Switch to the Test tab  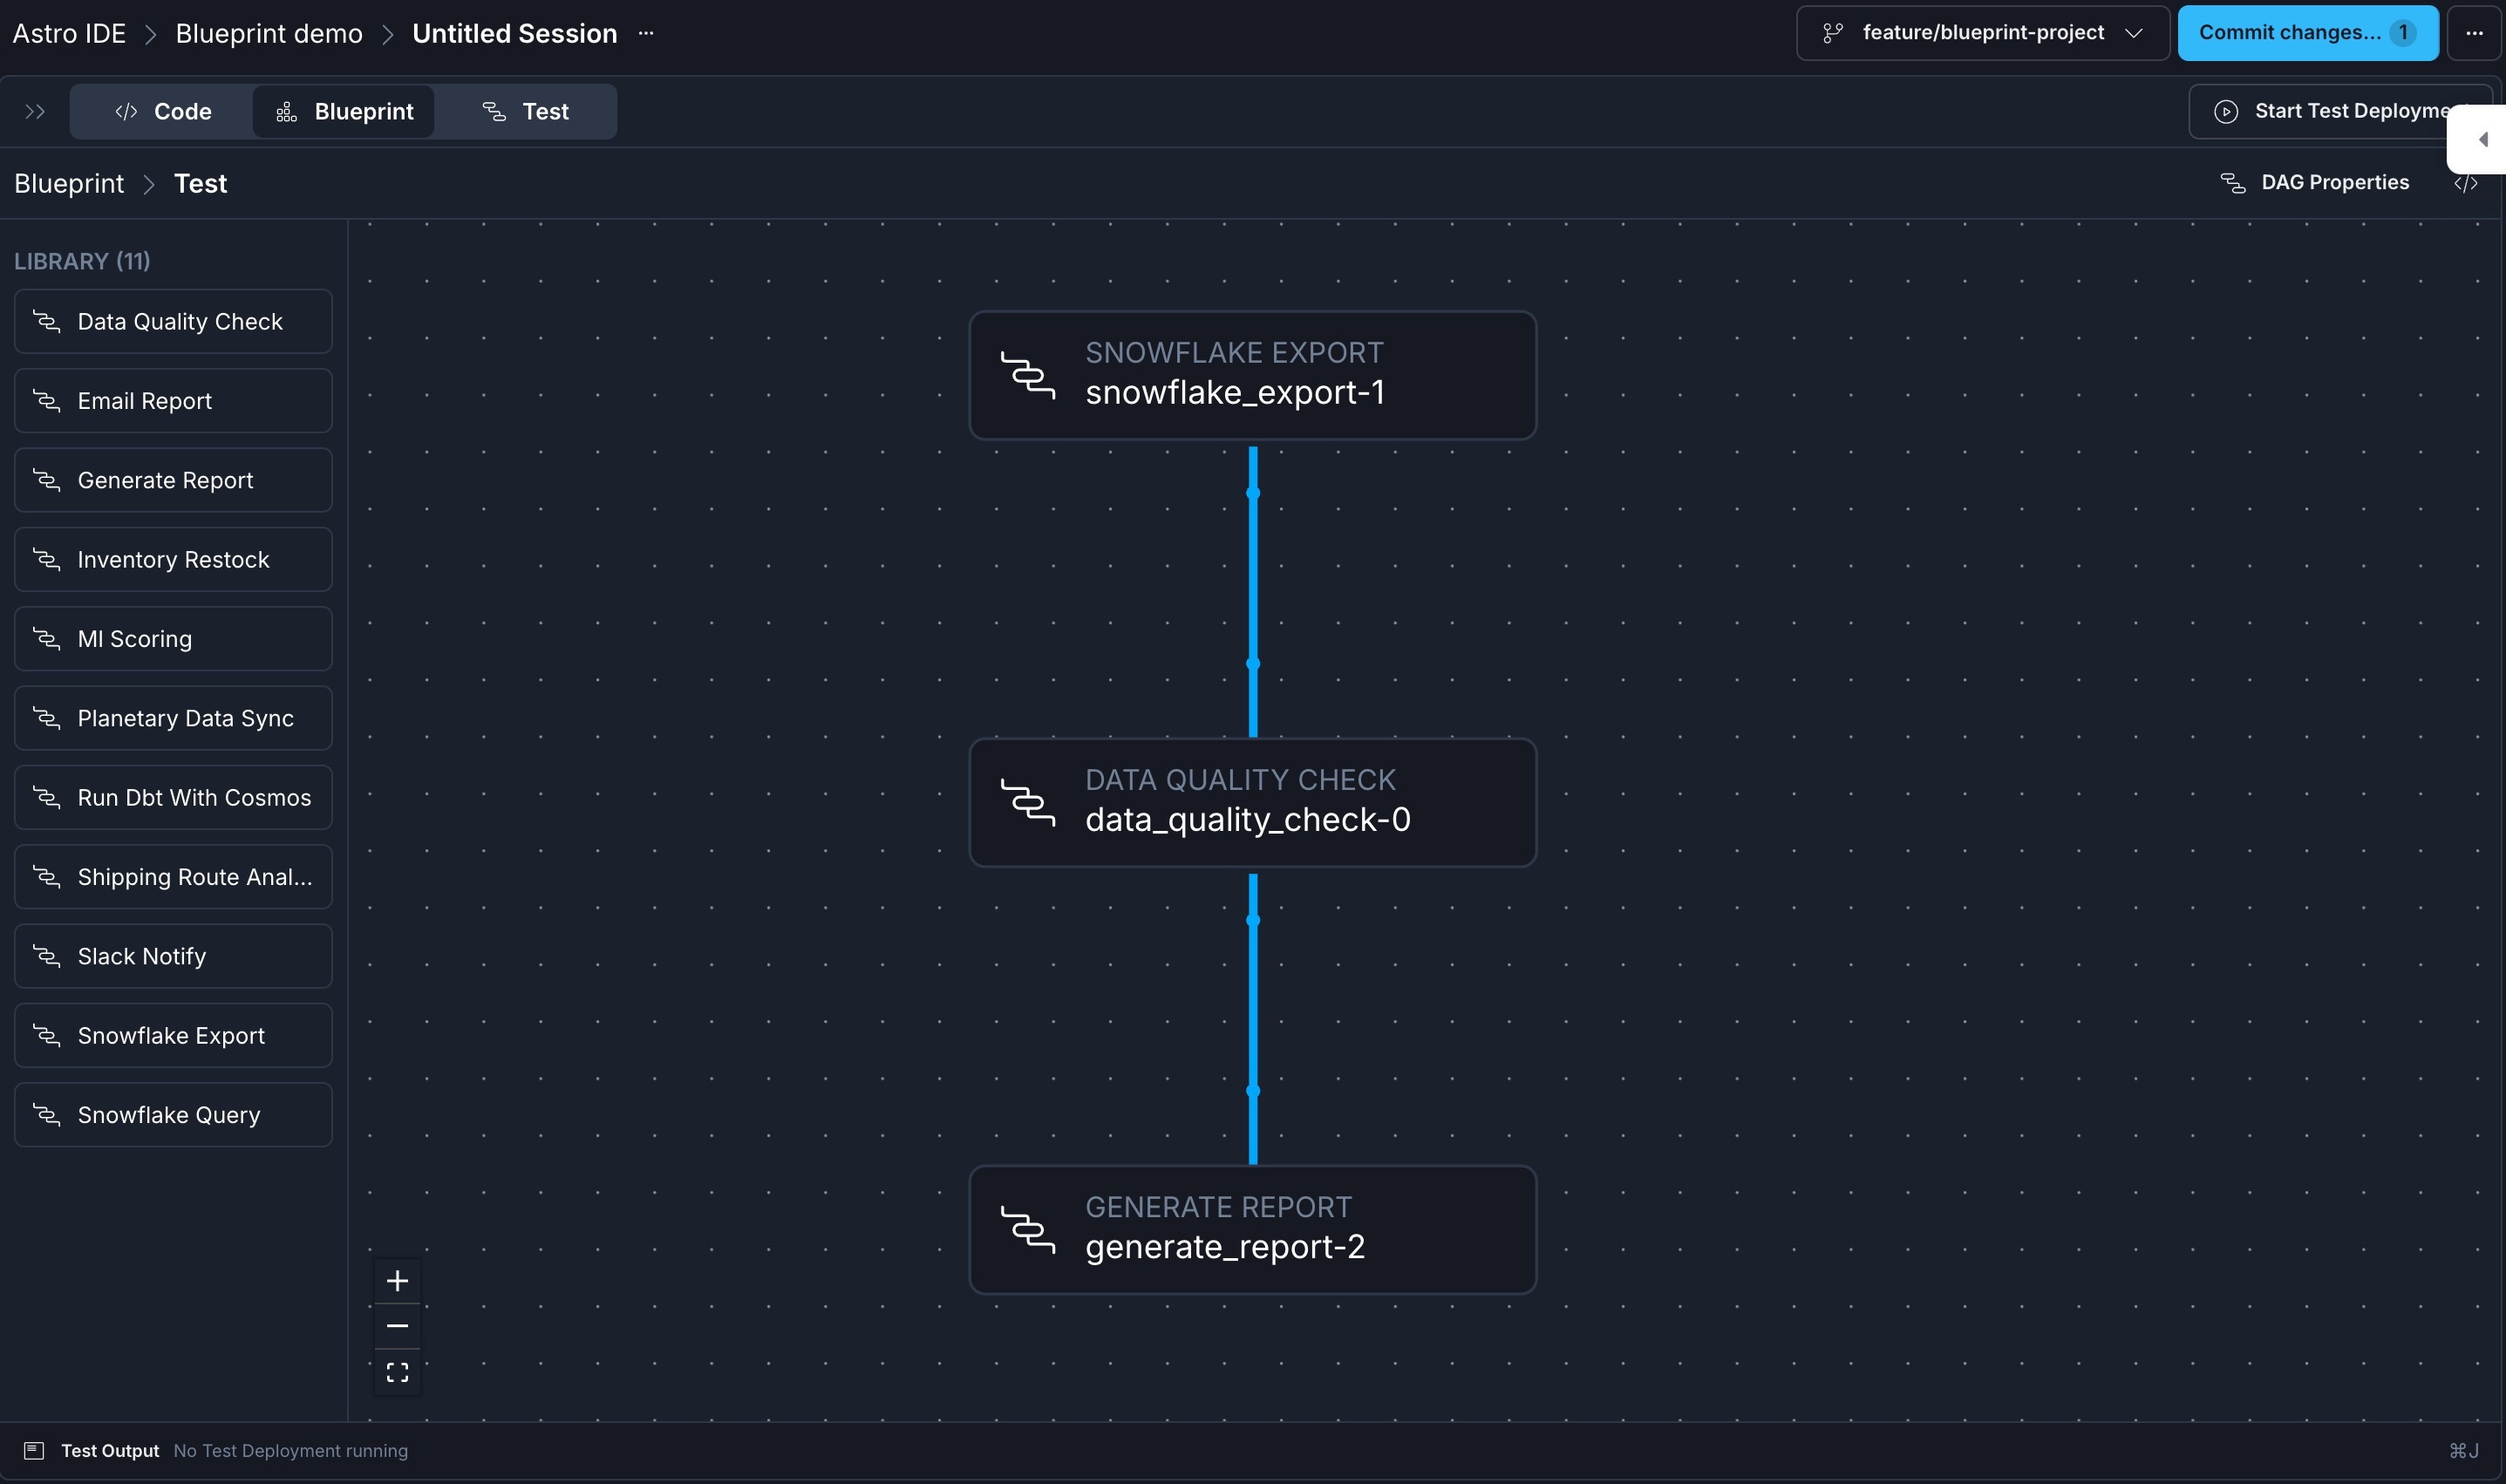click(526, 111)
